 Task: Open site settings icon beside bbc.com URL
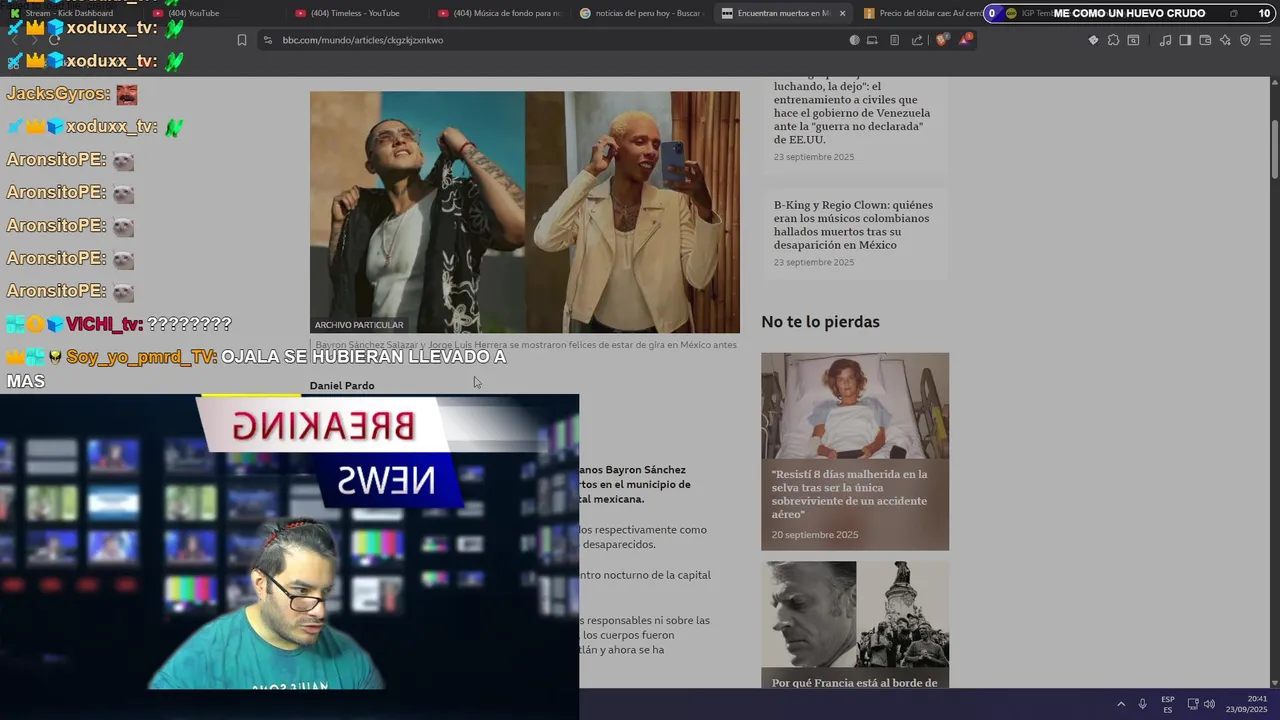coord(267,40)
